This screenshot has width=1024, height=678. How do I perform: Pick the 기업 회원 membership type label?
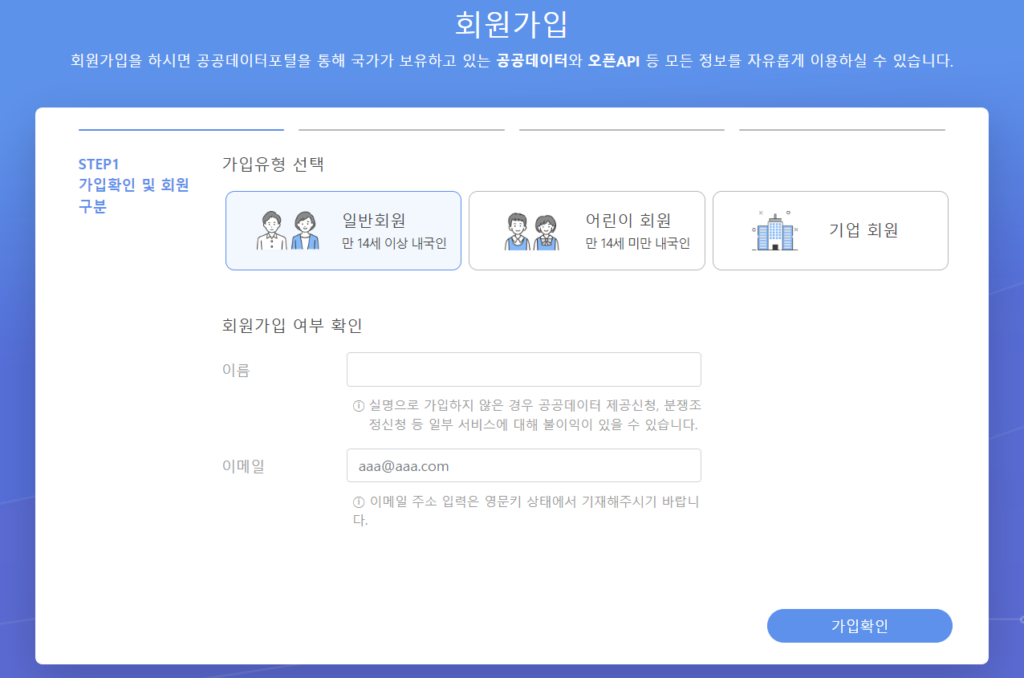tap(864, 230)
